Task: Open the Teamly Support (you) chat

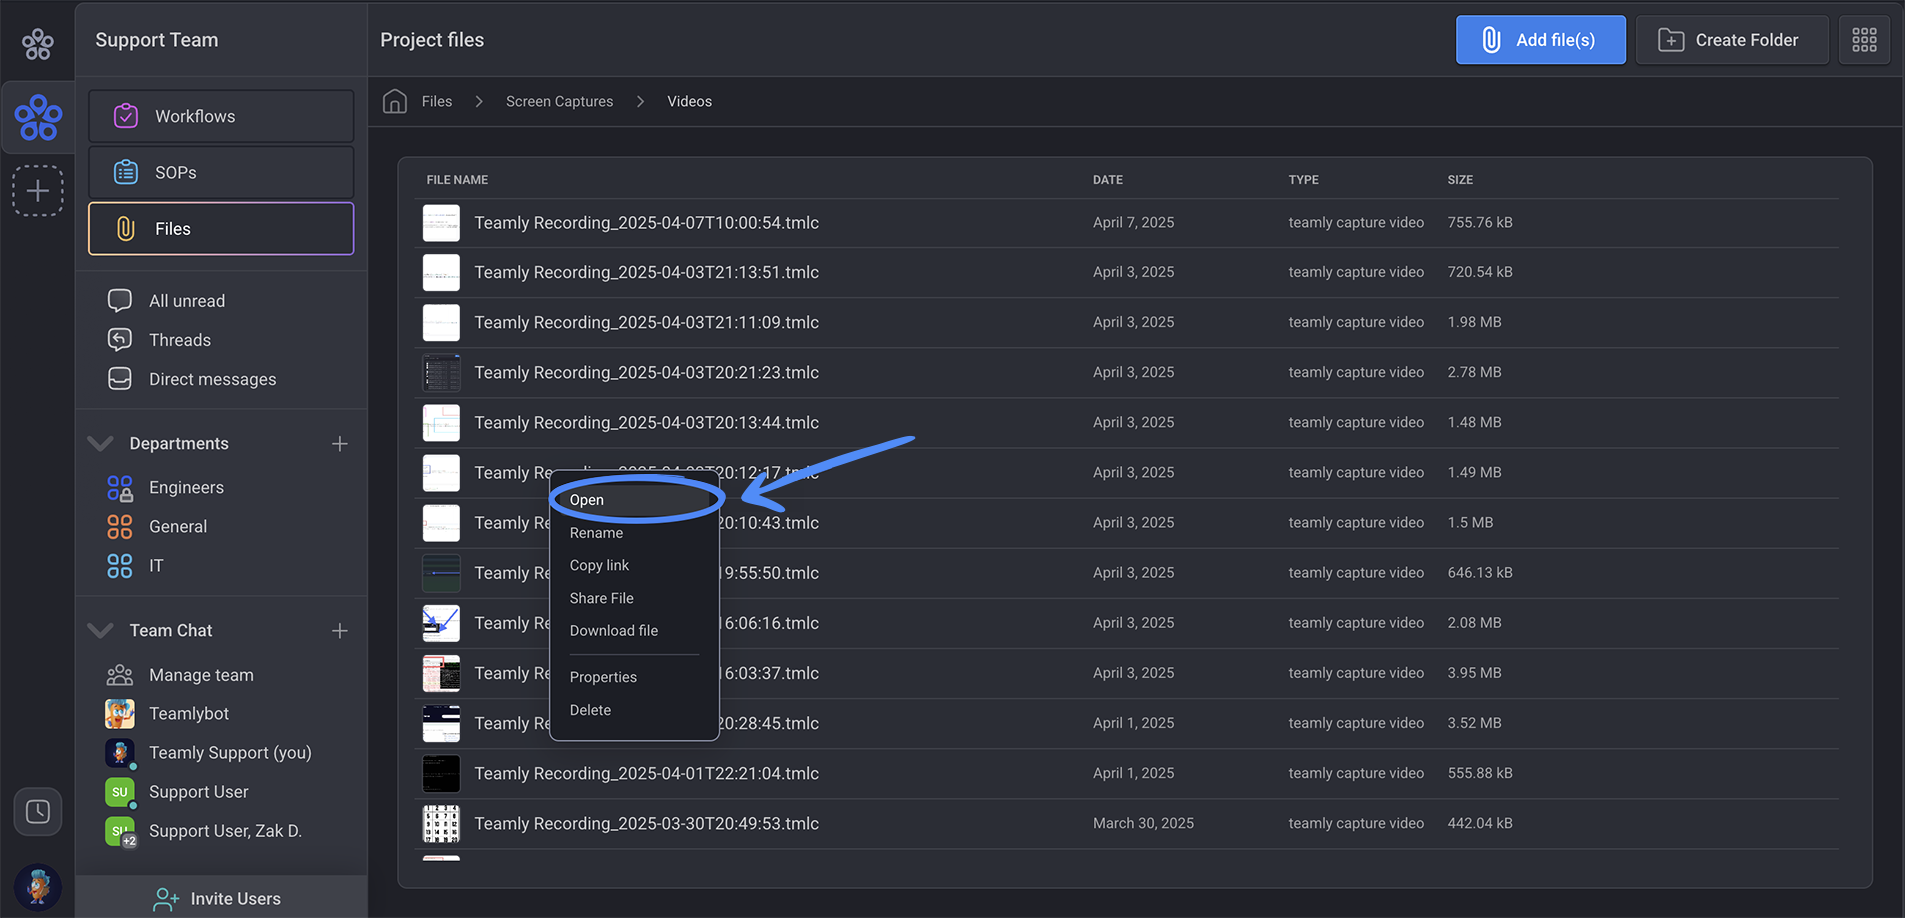Action: coord(230,752)
